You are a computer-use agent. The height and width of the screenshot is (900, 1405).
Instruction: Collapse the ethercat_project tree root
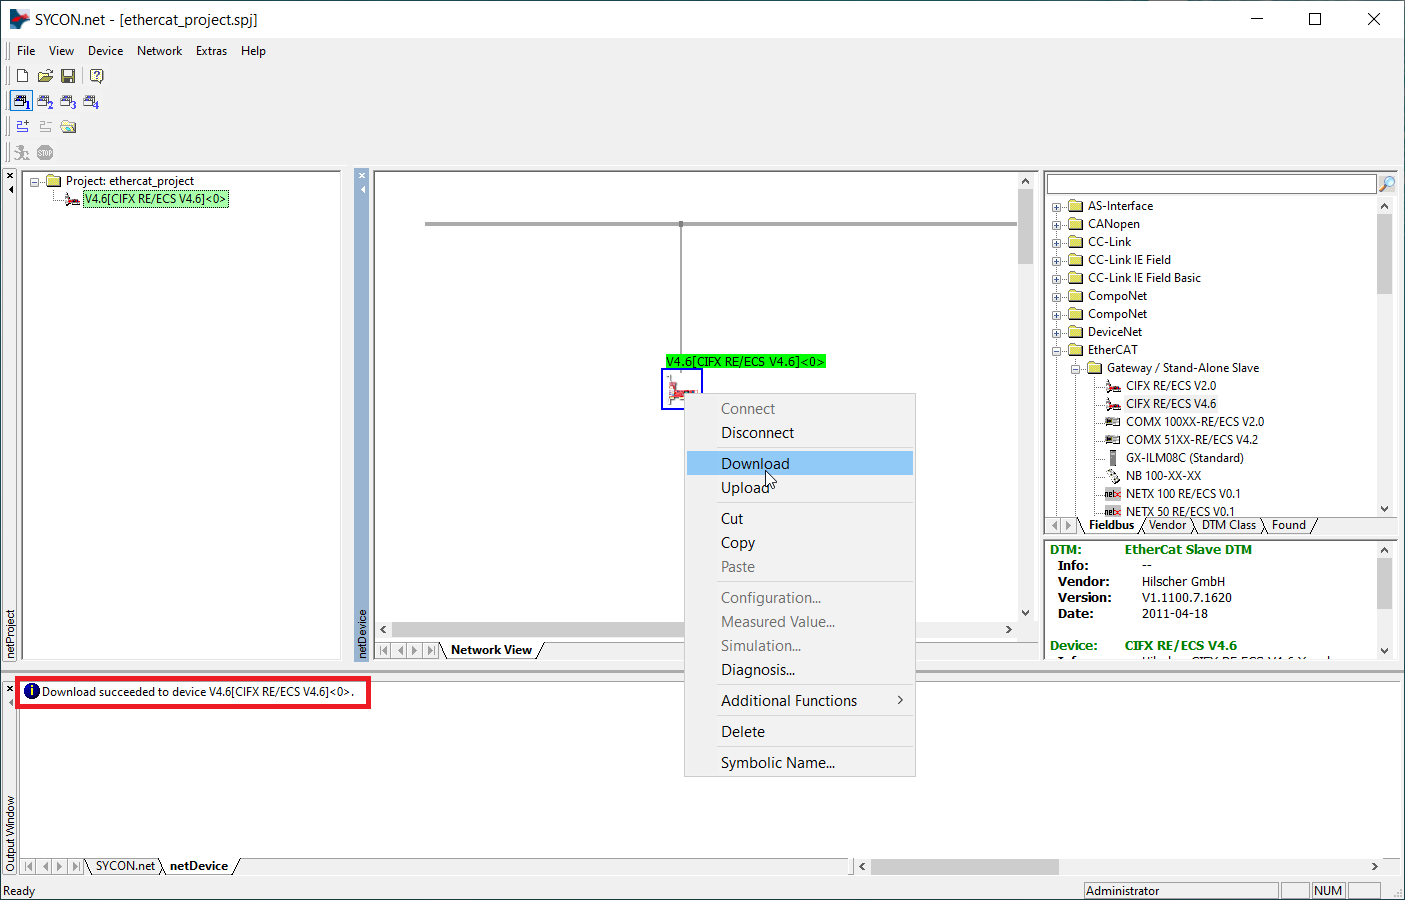click(x=35, y=182)
